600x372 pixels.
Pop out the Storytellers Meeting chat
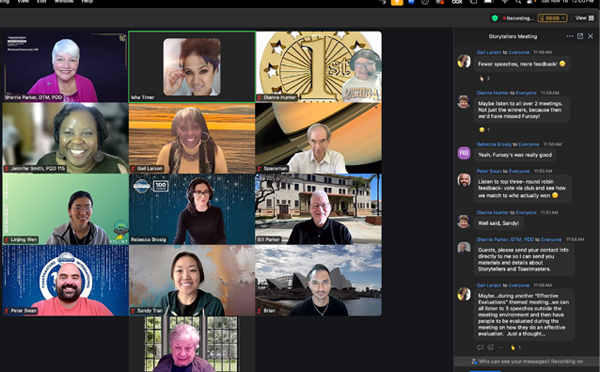click(x=580, y=36)
